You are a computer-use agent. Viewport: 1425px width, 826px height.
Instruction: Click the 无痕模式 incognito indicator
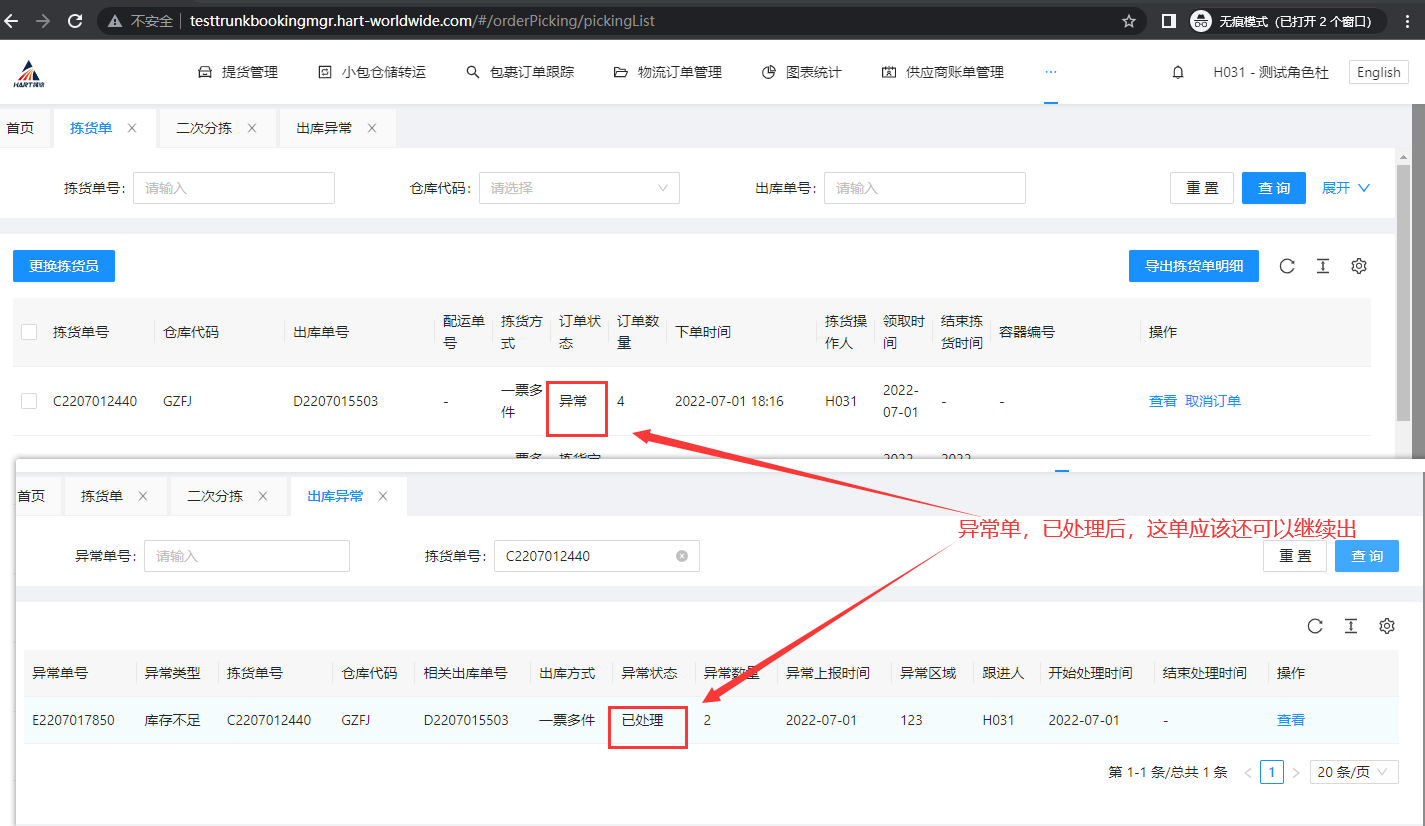pyautogui.click(x=1288, y=20)
